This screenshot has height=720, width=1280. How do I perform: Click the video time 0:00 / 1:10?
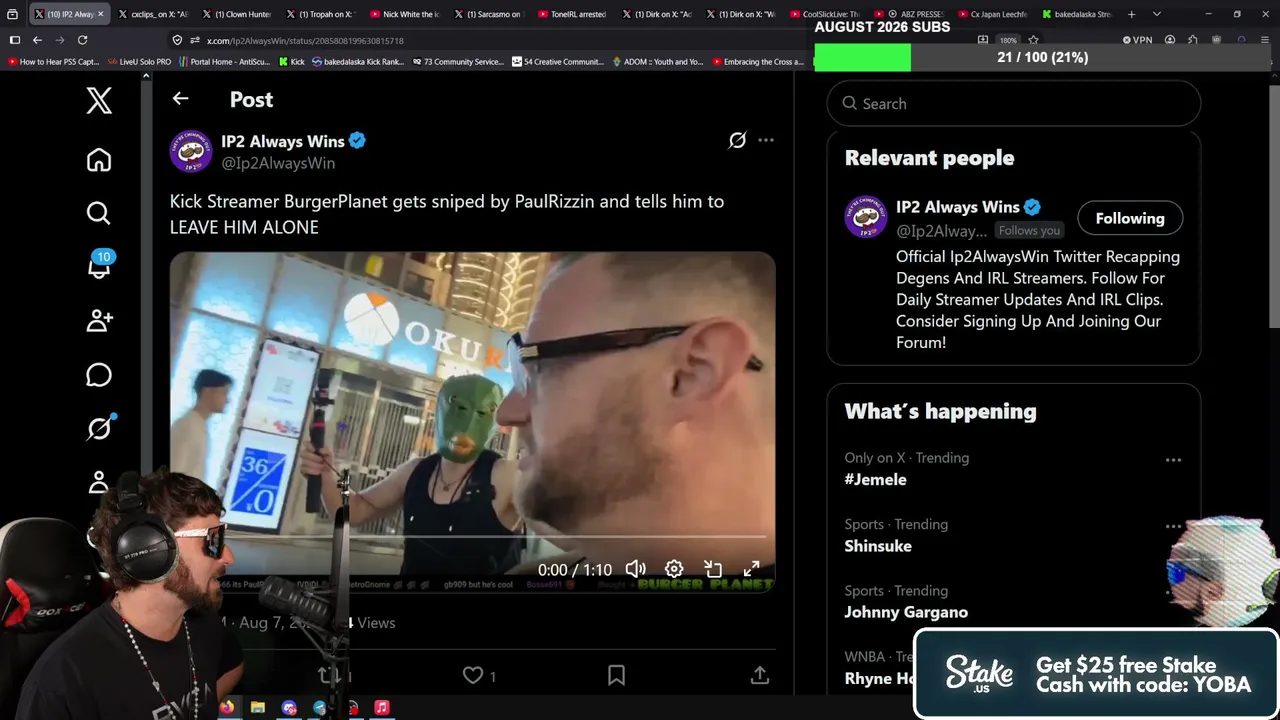tap(575, 570)
